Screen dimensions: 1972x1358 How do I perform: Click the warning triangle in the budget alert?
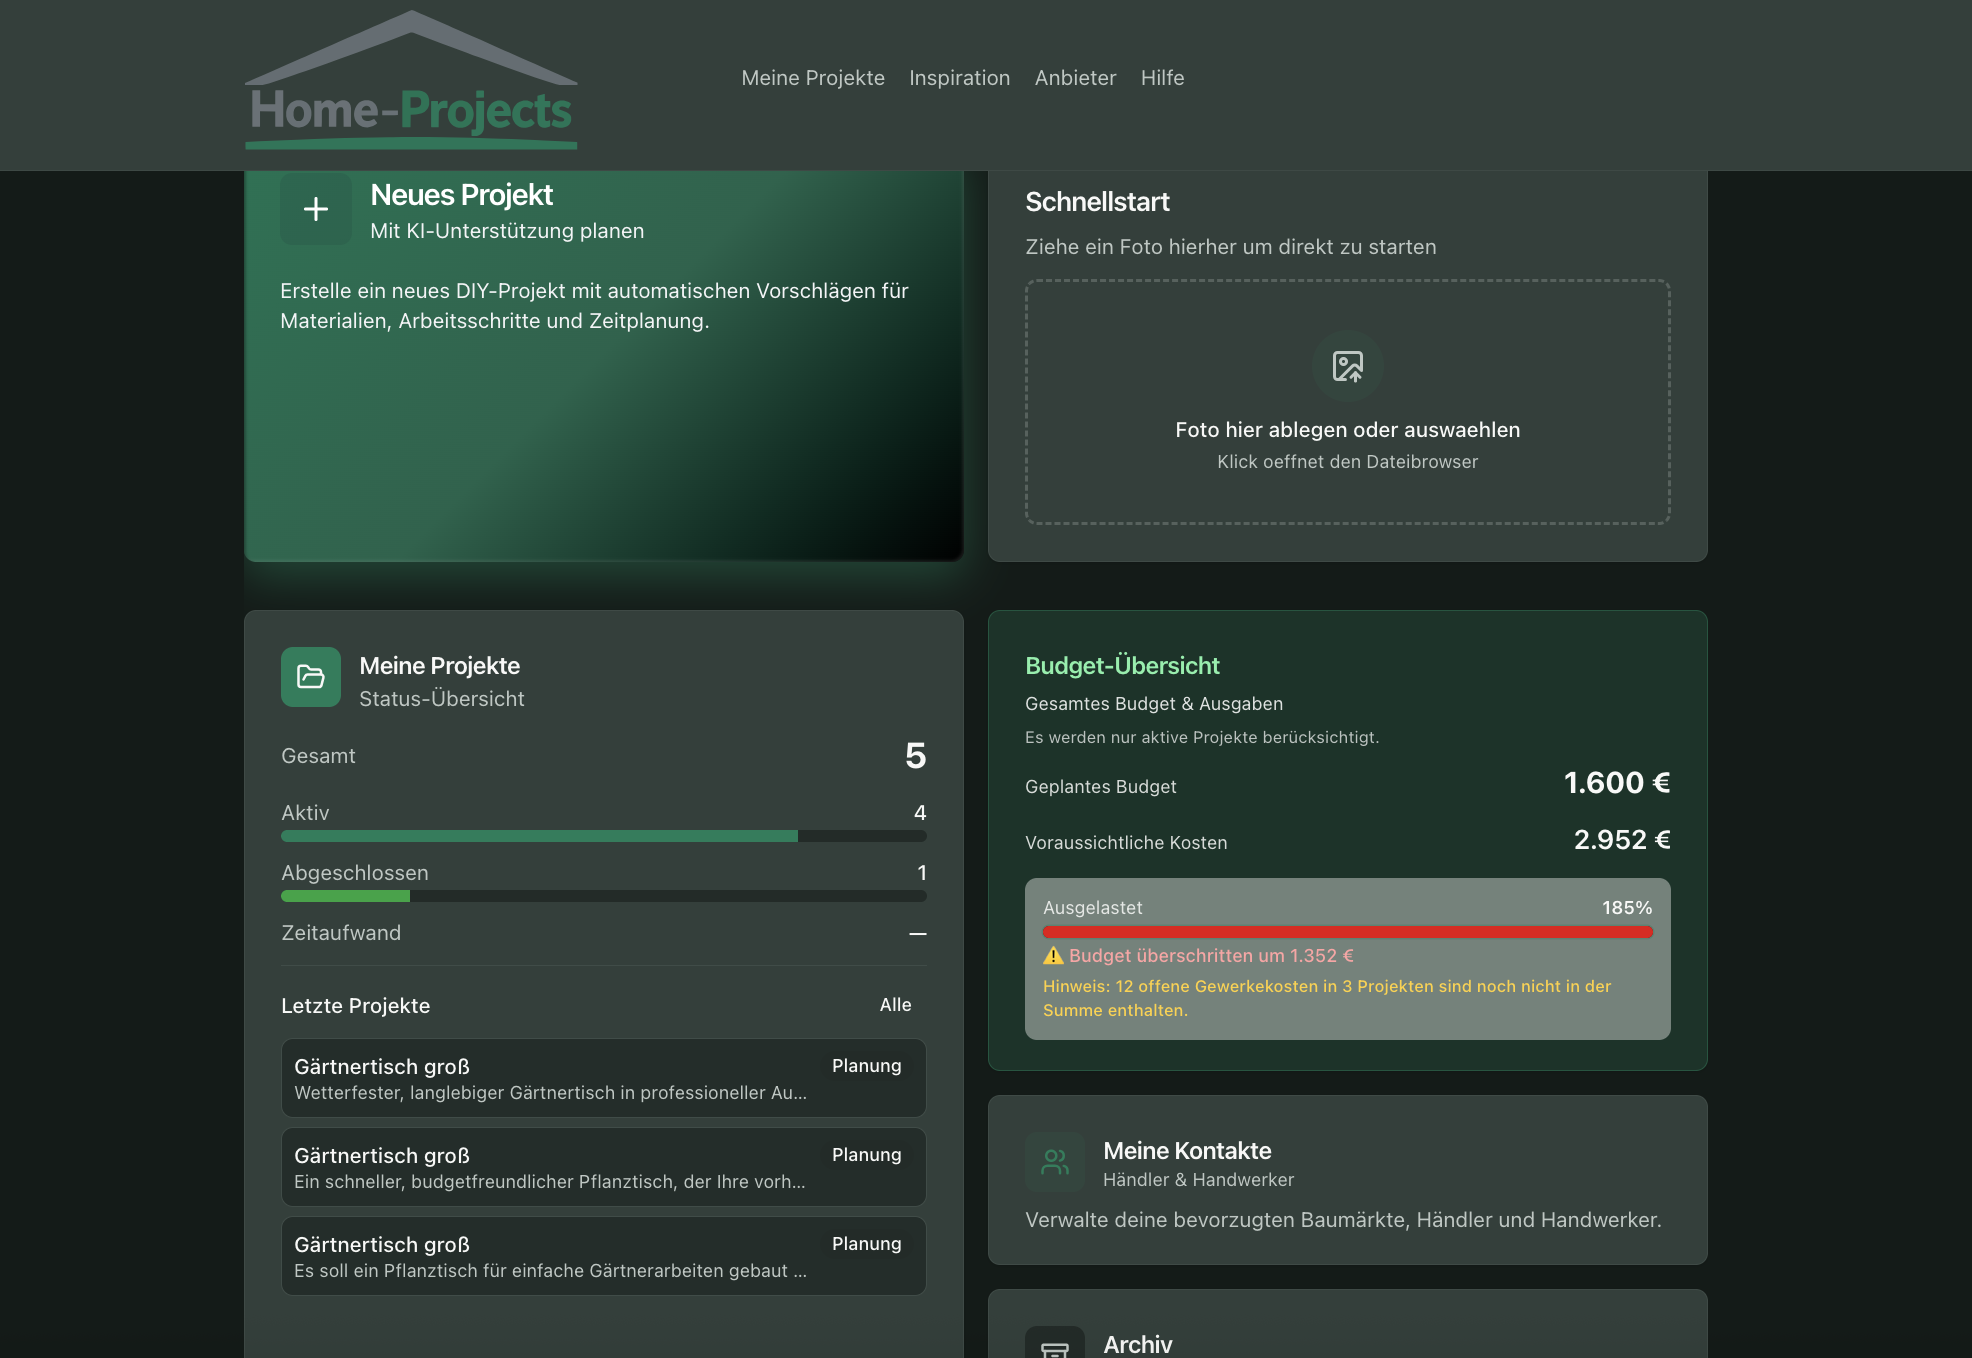click(1052, 955)
